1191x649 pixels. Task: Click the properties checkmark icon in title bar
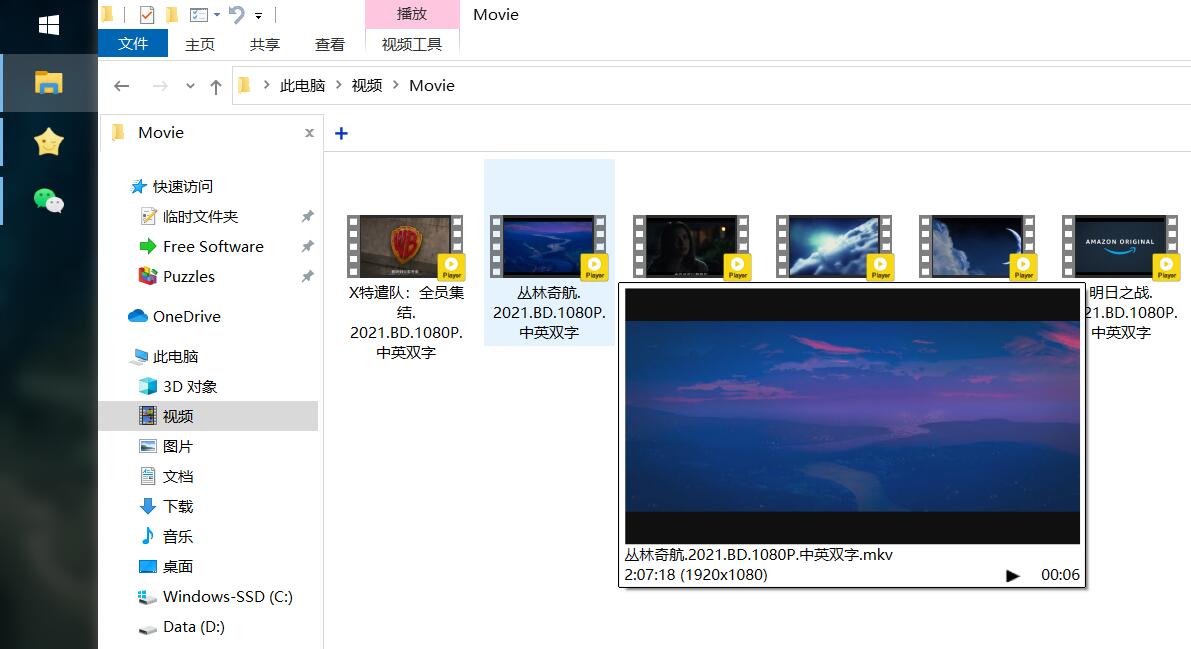coord(147,15)
